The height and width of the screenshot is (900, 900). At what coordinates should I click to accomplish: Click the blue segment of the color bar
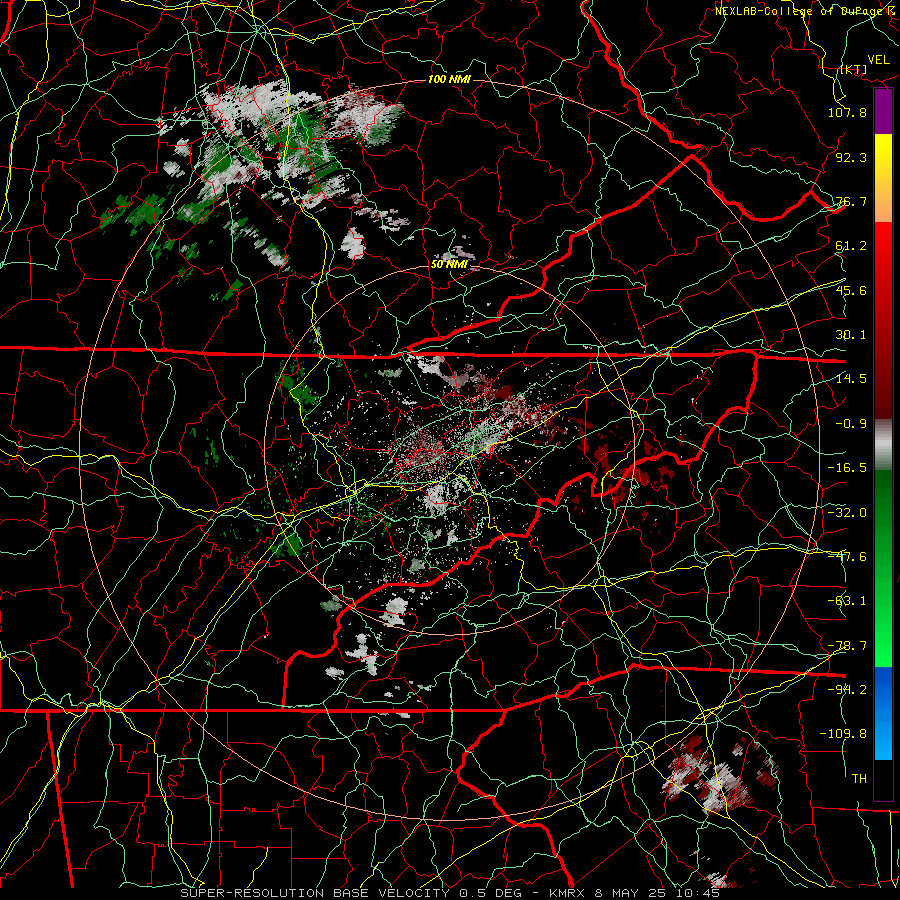(x=883, y=713)
